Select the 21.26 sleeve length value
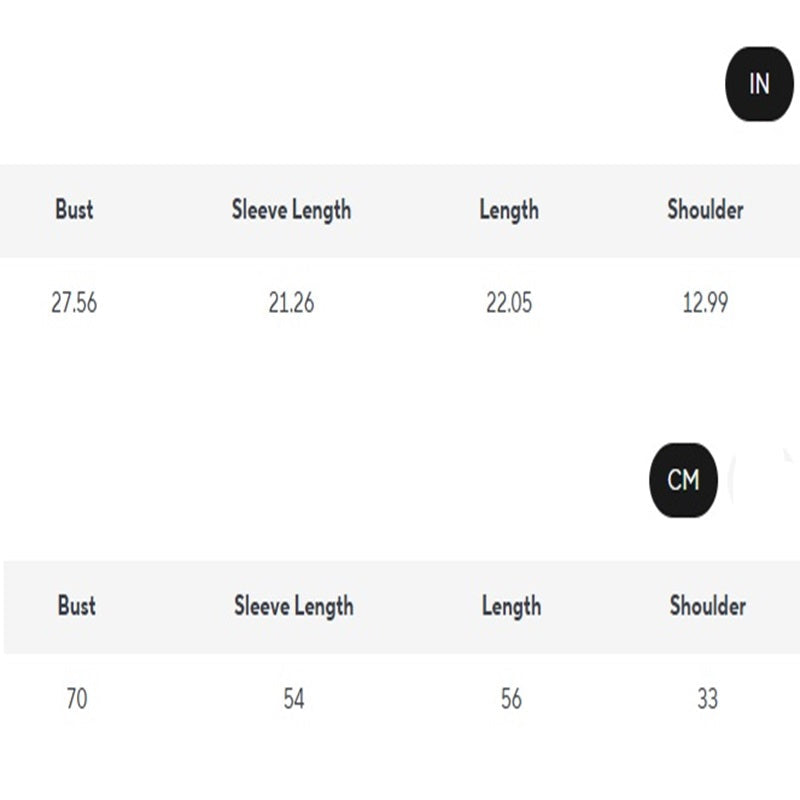Screen dimensions: 800x800 pos(291,303)
